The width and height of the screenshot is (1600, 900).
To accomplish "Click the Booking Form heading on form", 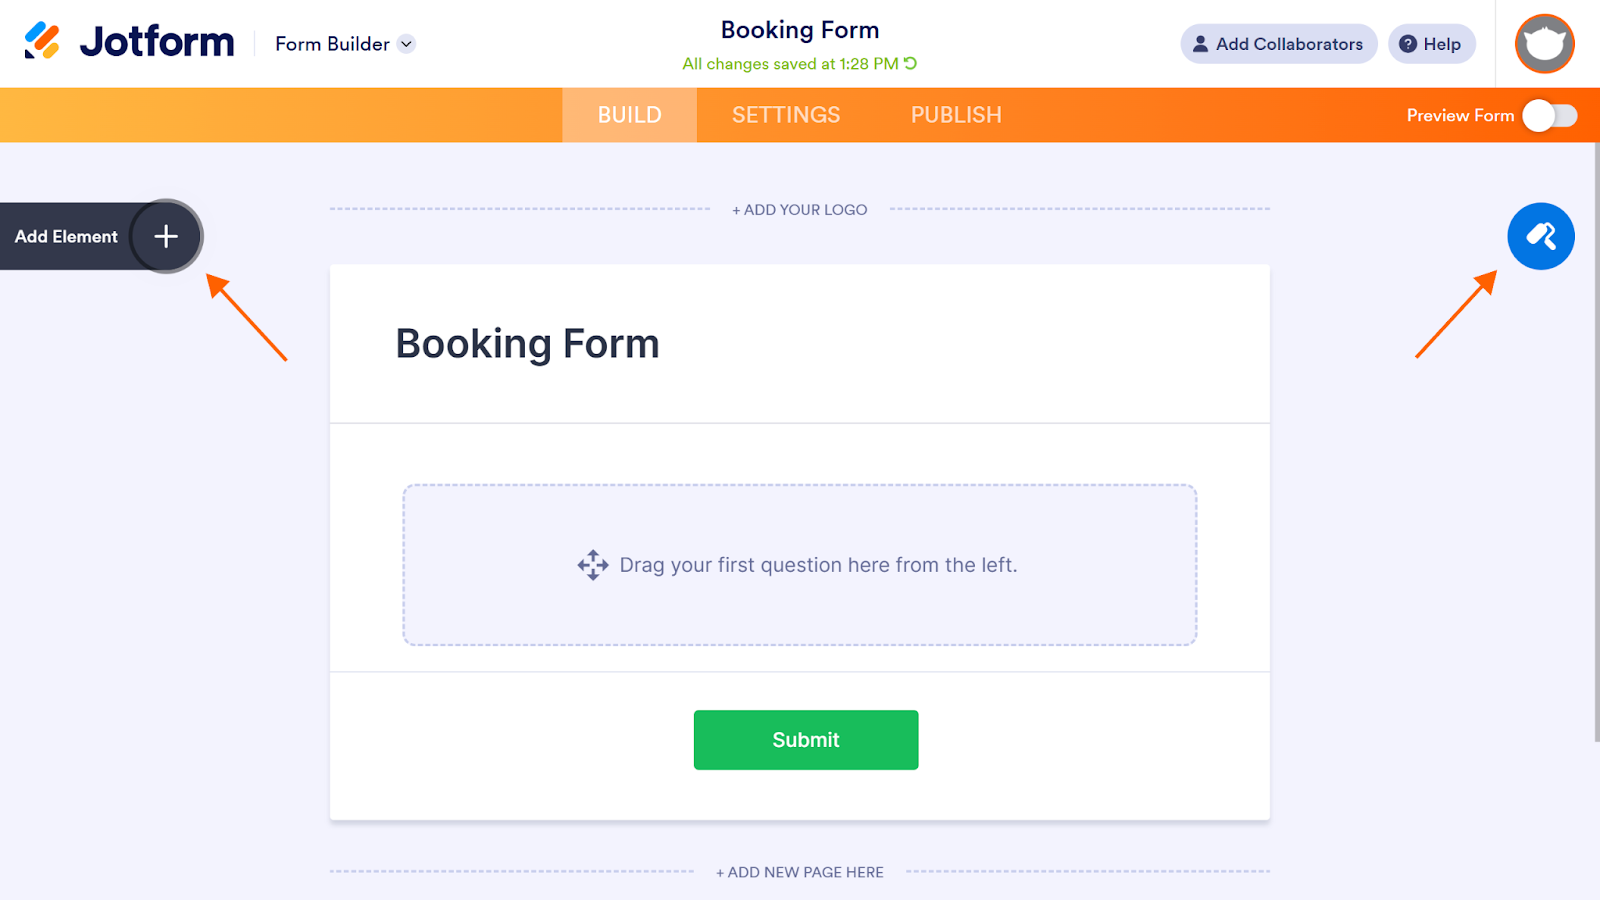I will pos(528,344).
